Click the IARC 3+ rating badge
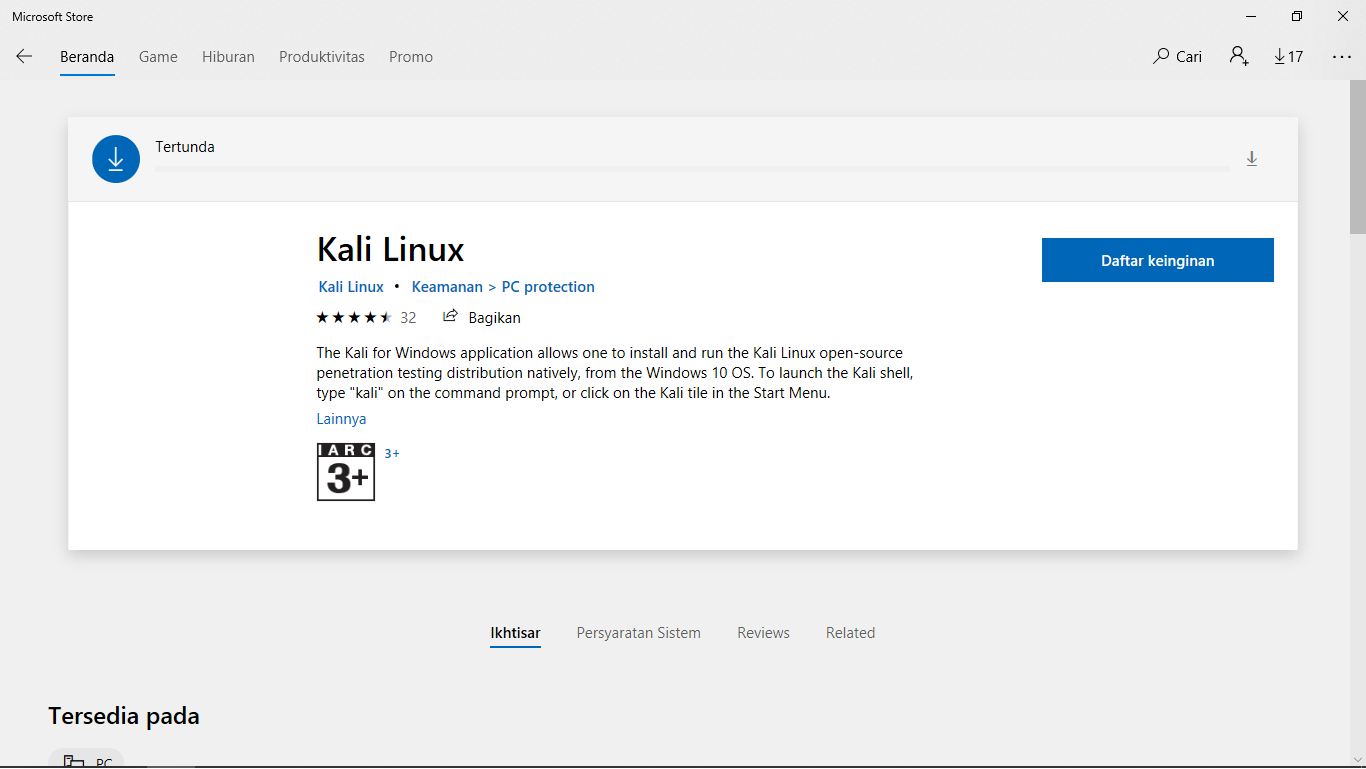1366x769 pixels. 346,472
